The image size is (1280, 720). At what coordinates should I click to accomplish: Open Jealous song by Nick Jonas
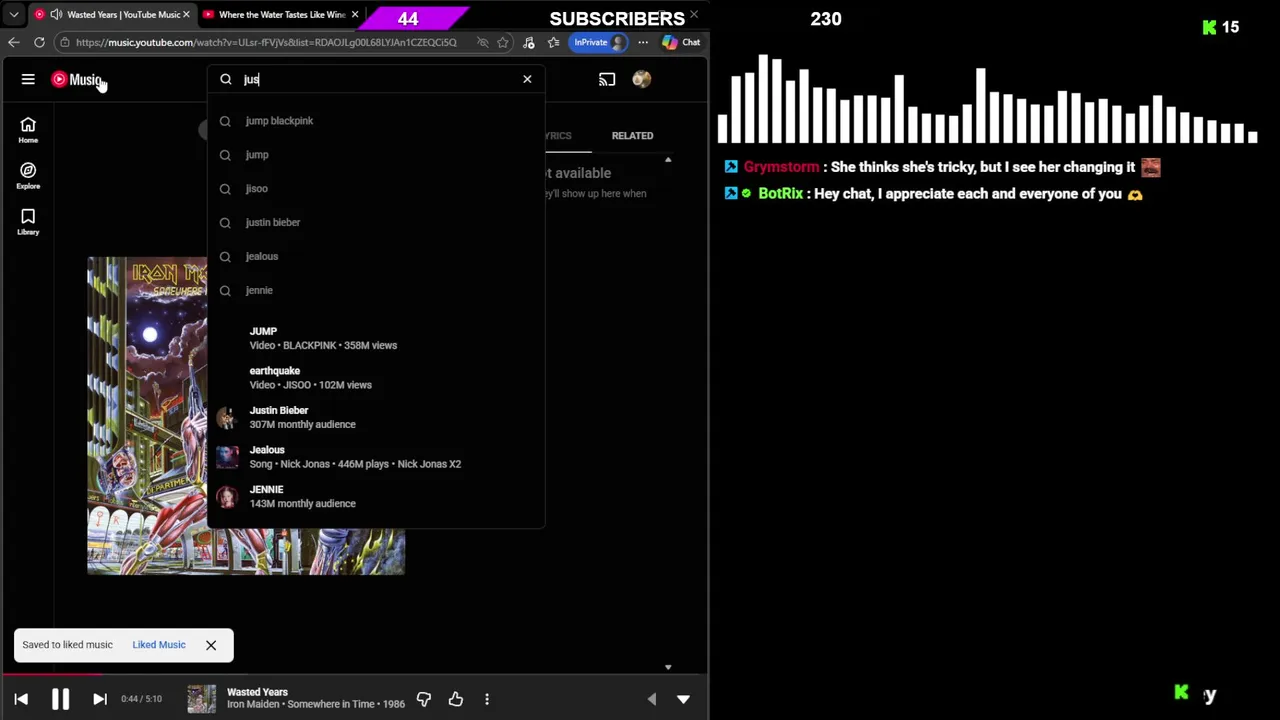(376, 457)
